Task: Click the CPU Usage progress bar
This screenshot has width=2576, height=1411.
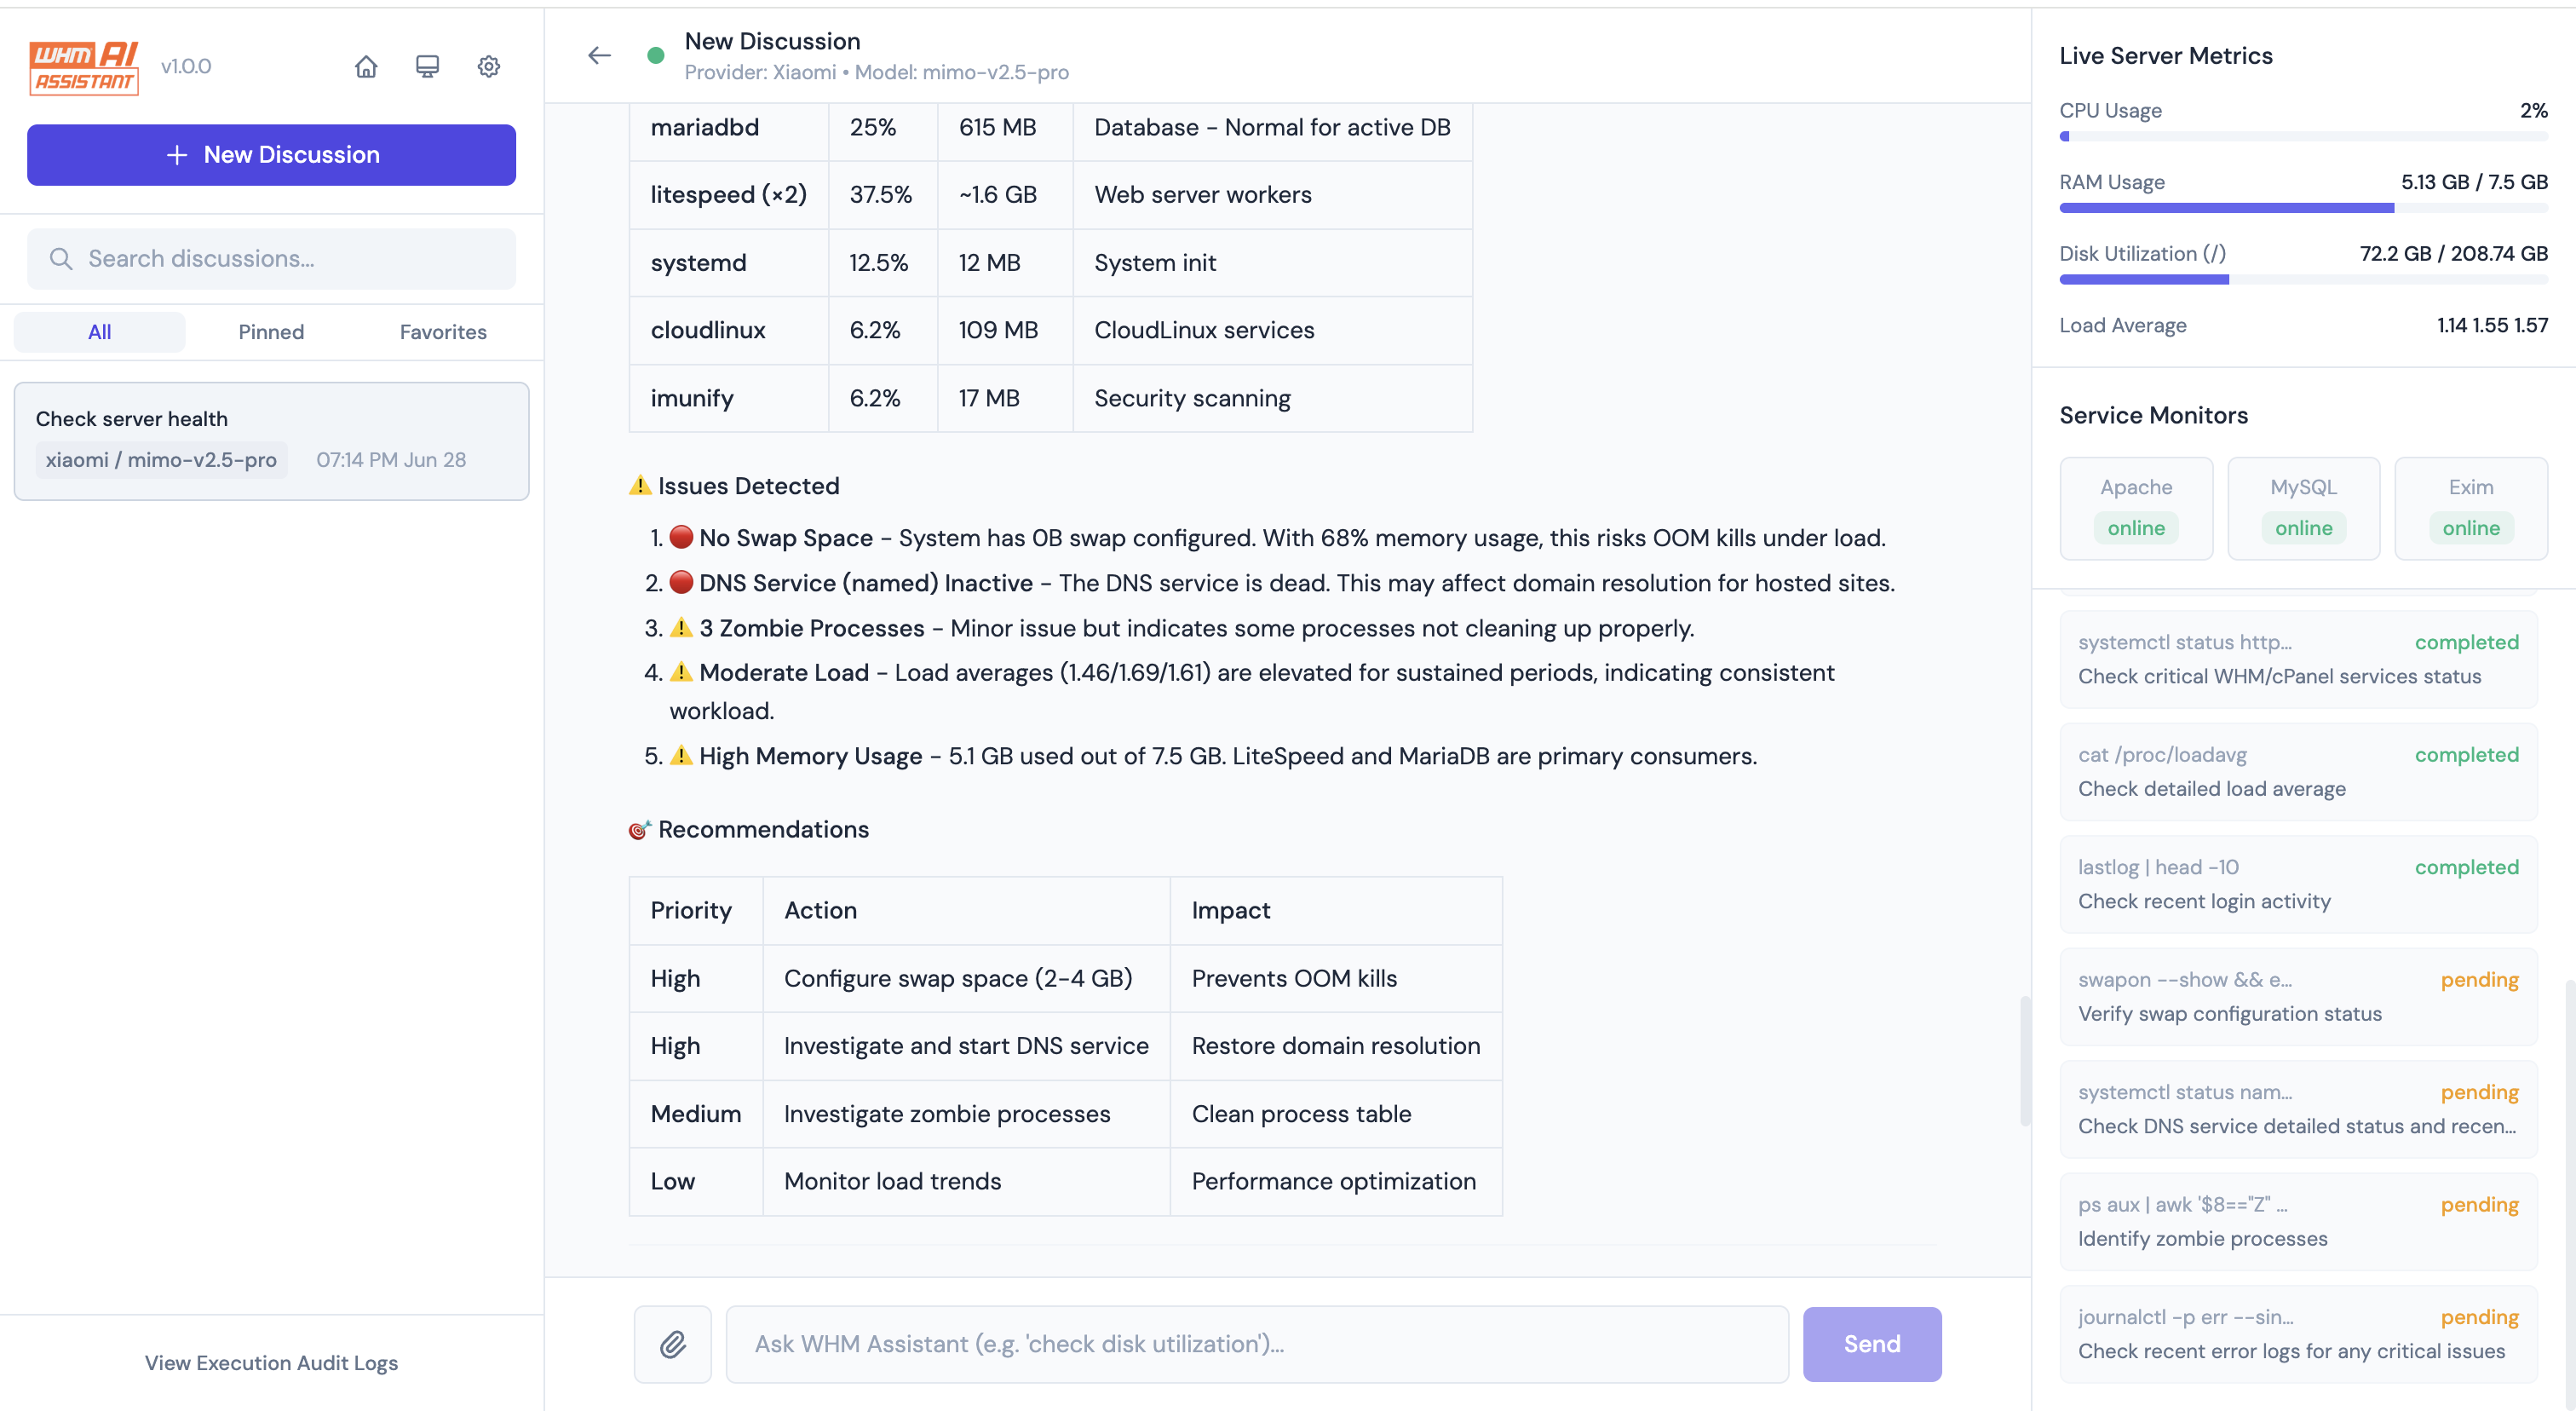Action: tap(2303, 136)
